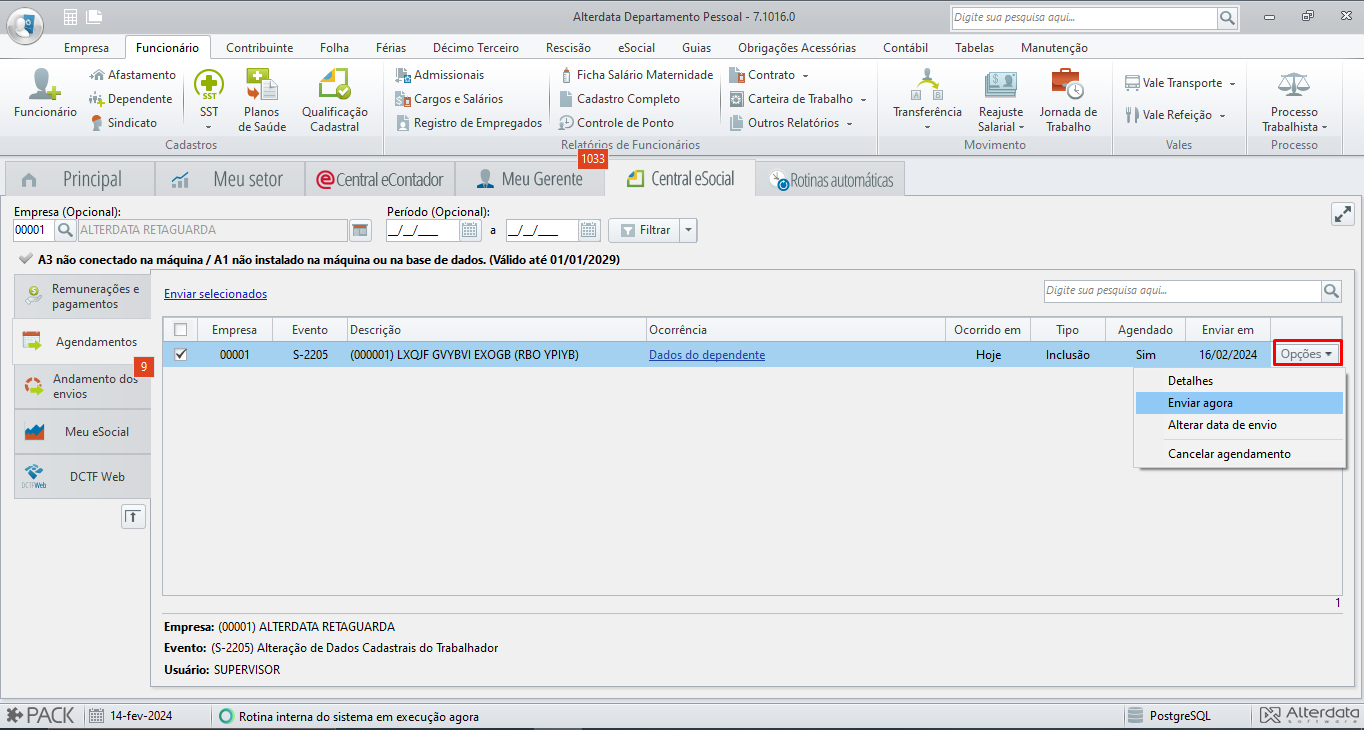Click the Descrição column header
1364x730 pixels.
click(x=496, y=329)
